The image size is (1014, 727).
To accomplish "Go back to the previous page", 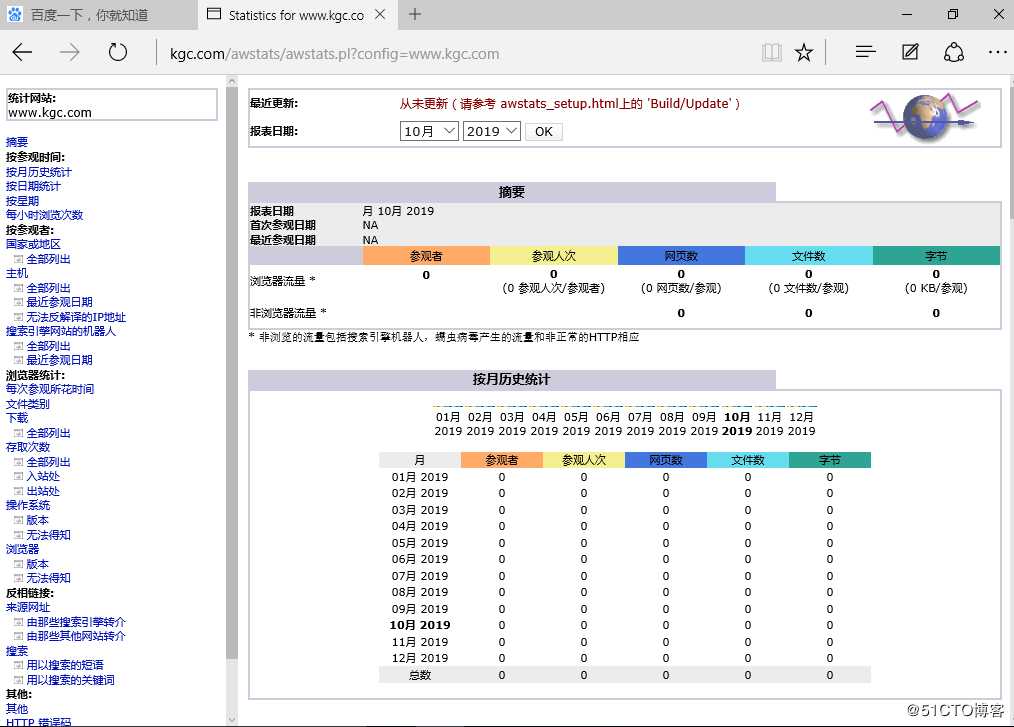I will [x=22, y=52].
